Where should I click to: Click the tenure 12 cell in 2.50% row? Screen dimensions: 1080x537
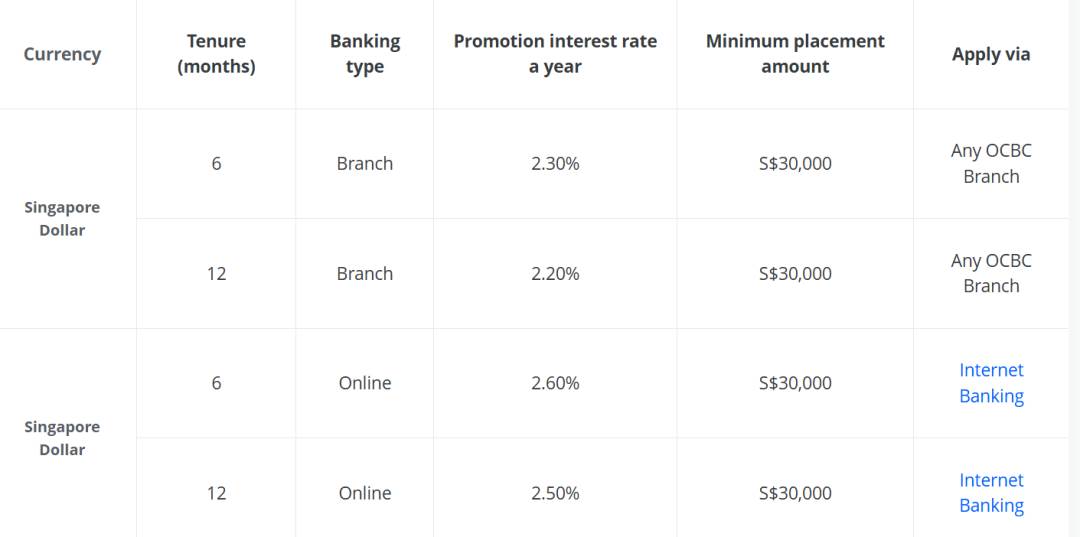(216, 493)
